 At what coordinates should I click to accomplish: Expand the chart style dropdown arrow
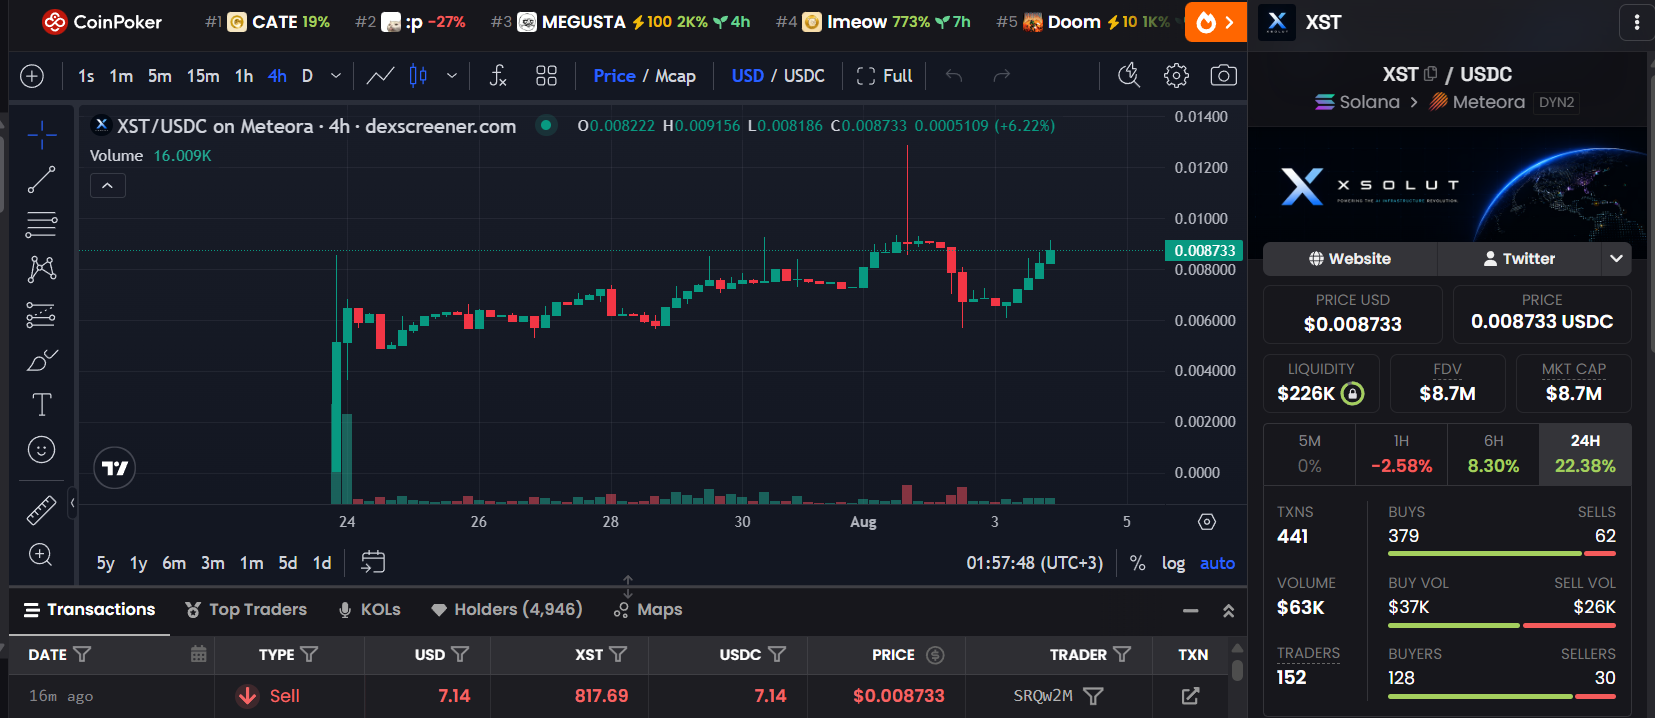click(452, 76)
